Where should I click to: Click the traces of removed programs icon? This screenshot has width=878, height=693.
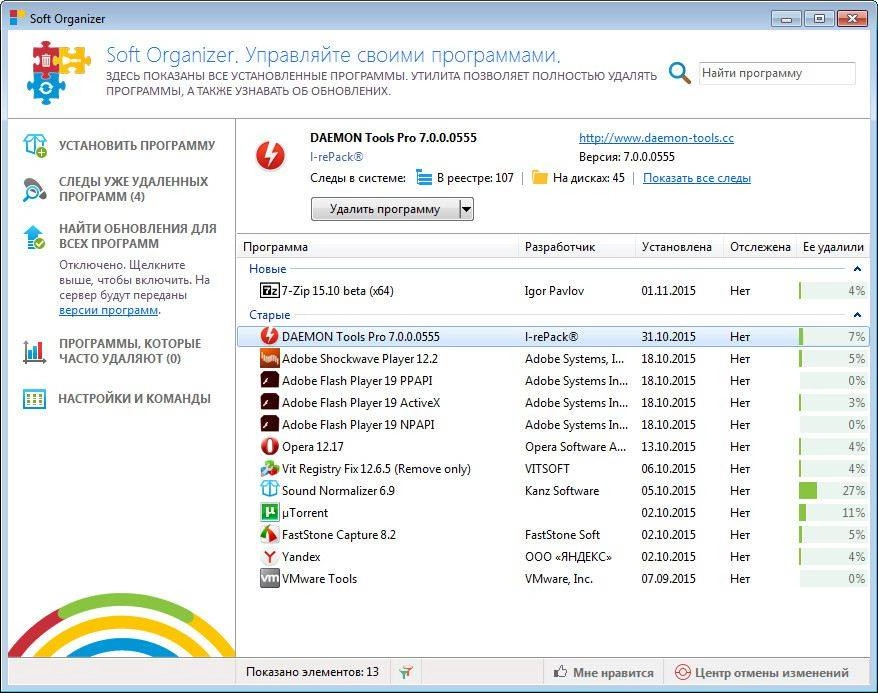35,189
